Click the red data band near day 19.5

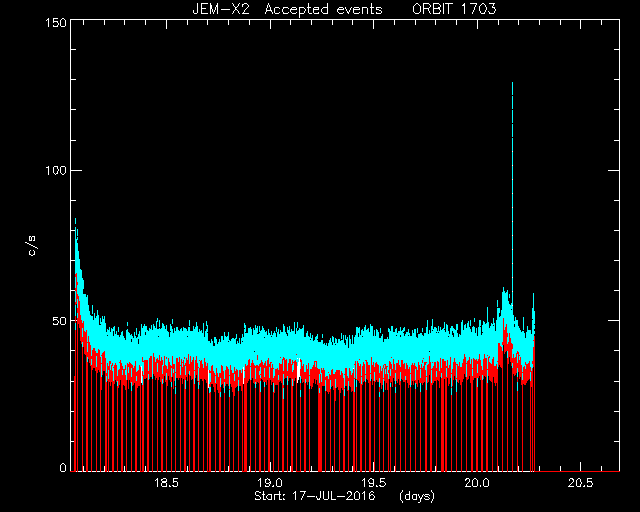374,372
